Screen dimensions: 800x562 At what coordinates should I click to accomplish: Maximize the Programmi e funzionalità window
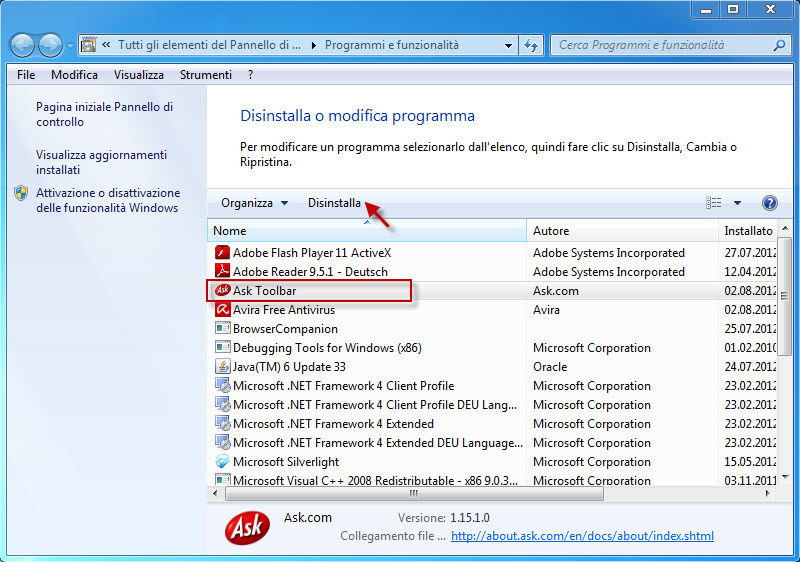tap(733, 9)
